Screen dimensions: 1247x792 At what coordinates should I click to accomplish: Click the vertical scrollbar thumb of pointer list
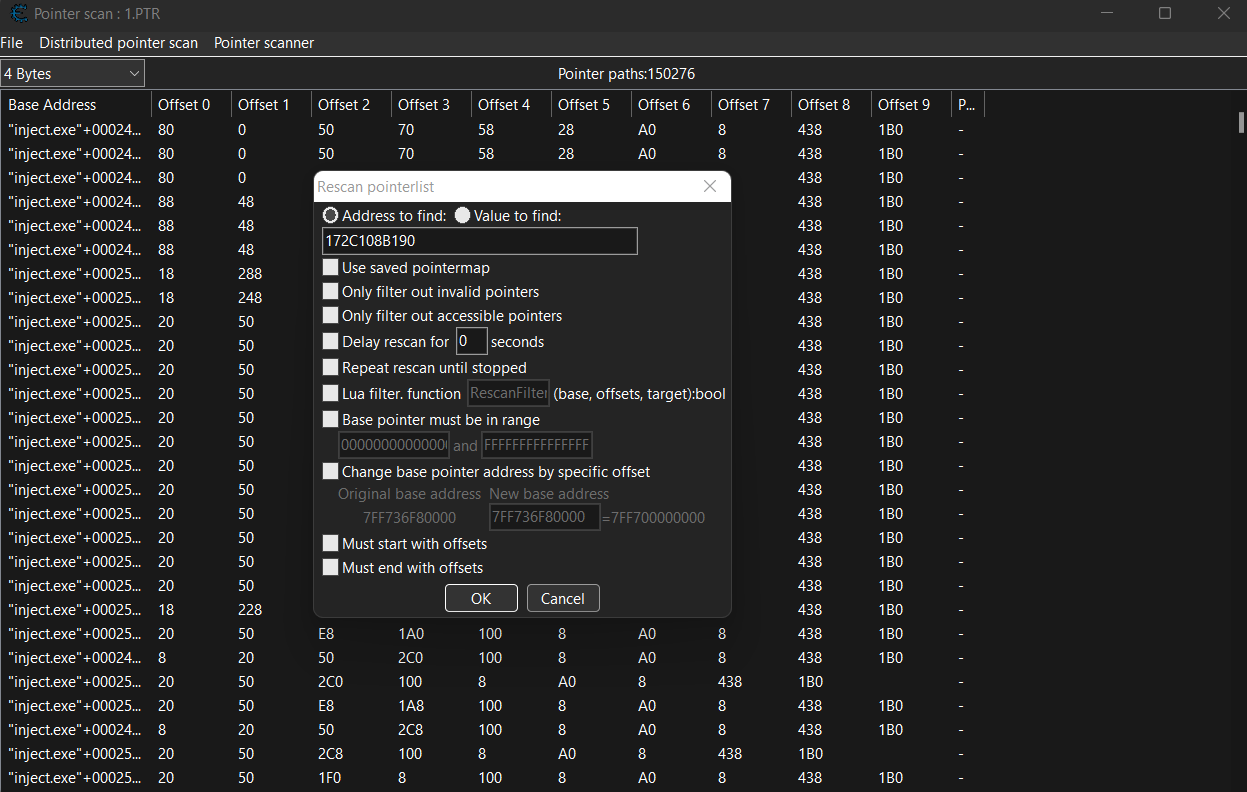tap(1242, 122)
